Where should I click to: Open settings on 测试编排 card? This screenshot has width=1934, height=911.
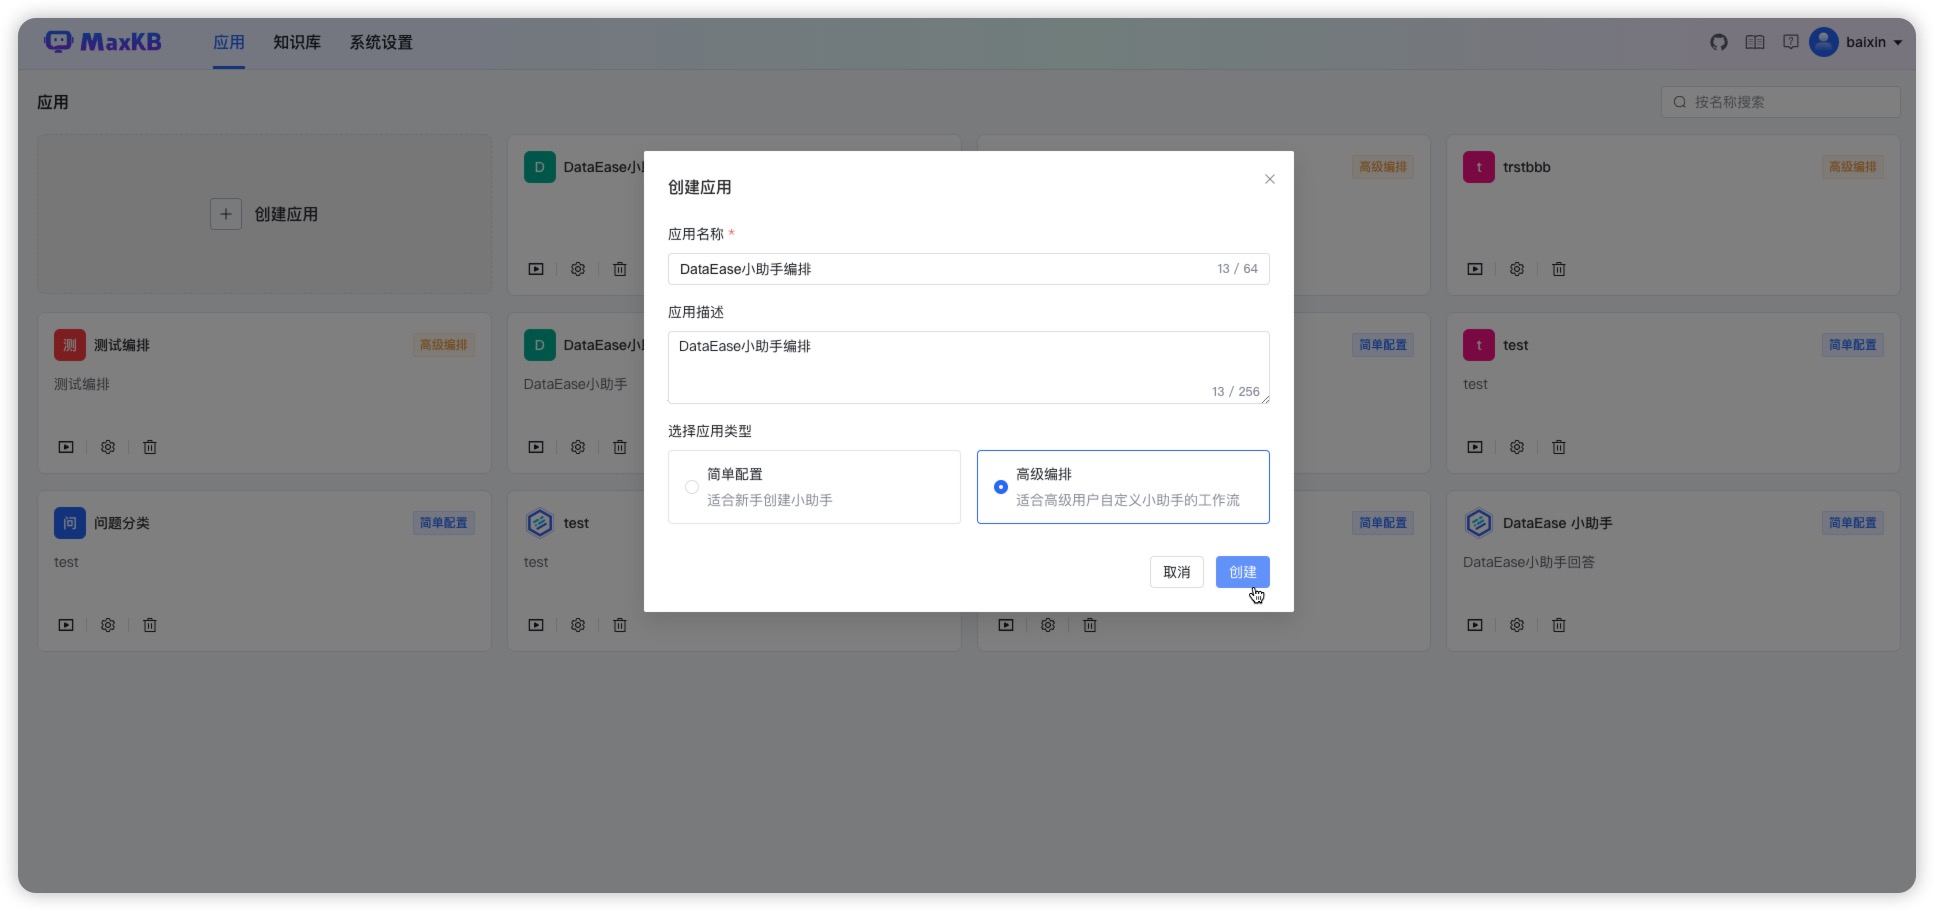[x=108, y=447]
